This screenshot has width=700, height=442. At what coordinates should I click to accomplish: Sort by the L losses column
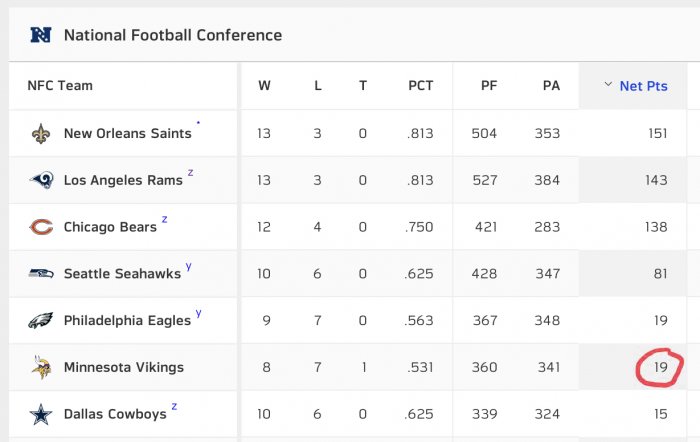pos(317,85)
